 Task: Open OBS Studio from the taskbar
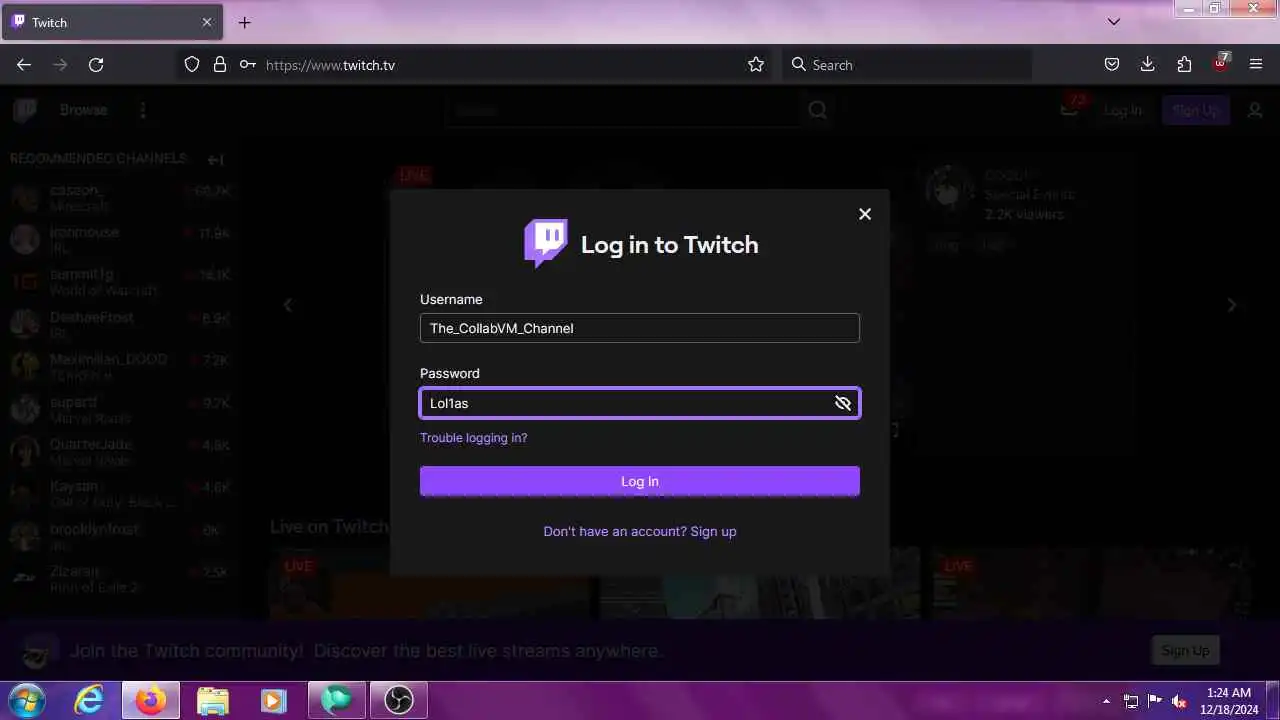[x=399, y=701]
